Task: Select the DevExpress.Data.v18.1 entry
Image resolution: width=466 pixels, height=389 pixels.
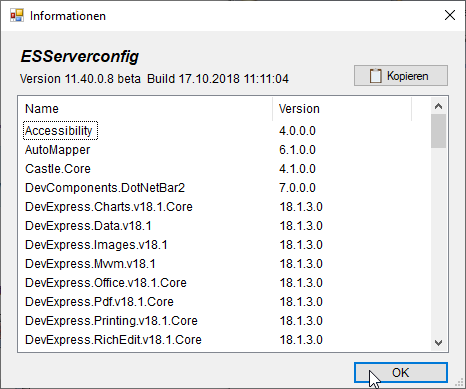Action: pos(88,226)
